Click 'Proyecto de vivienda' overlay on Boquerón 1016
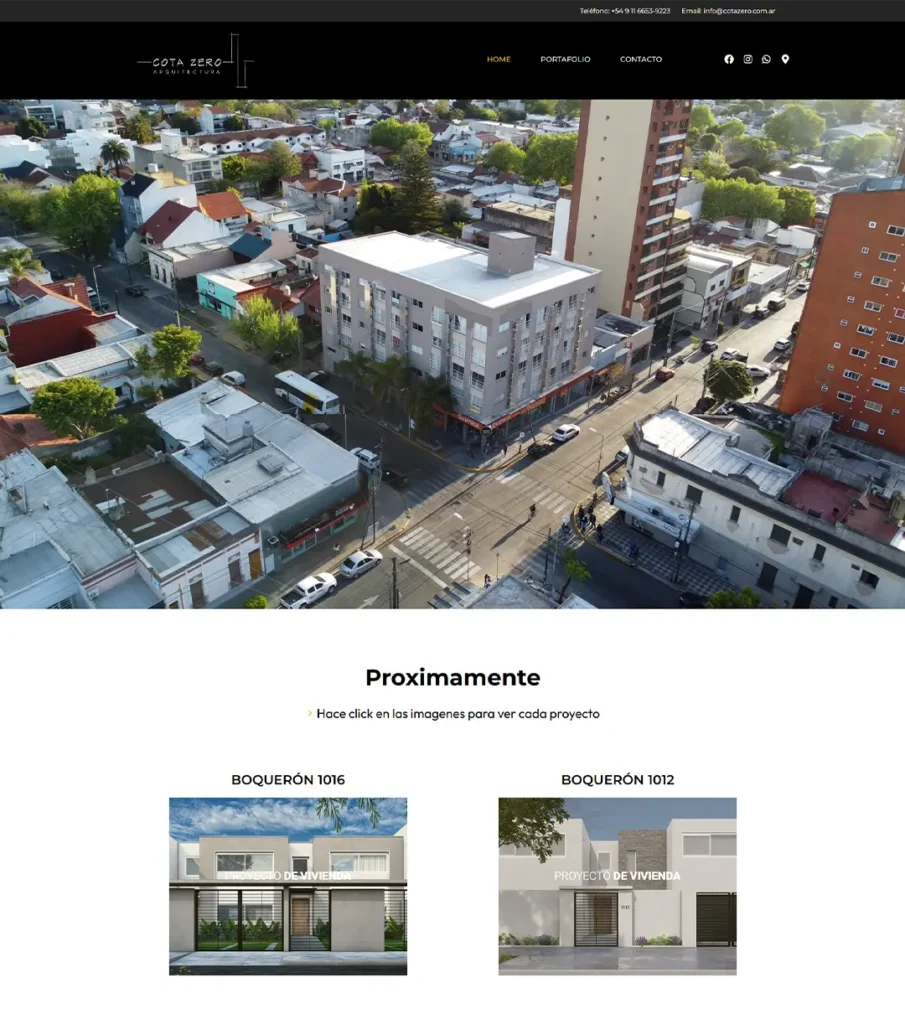The image size is (905, 1024). pyautogui.click(x=288, y=876)
